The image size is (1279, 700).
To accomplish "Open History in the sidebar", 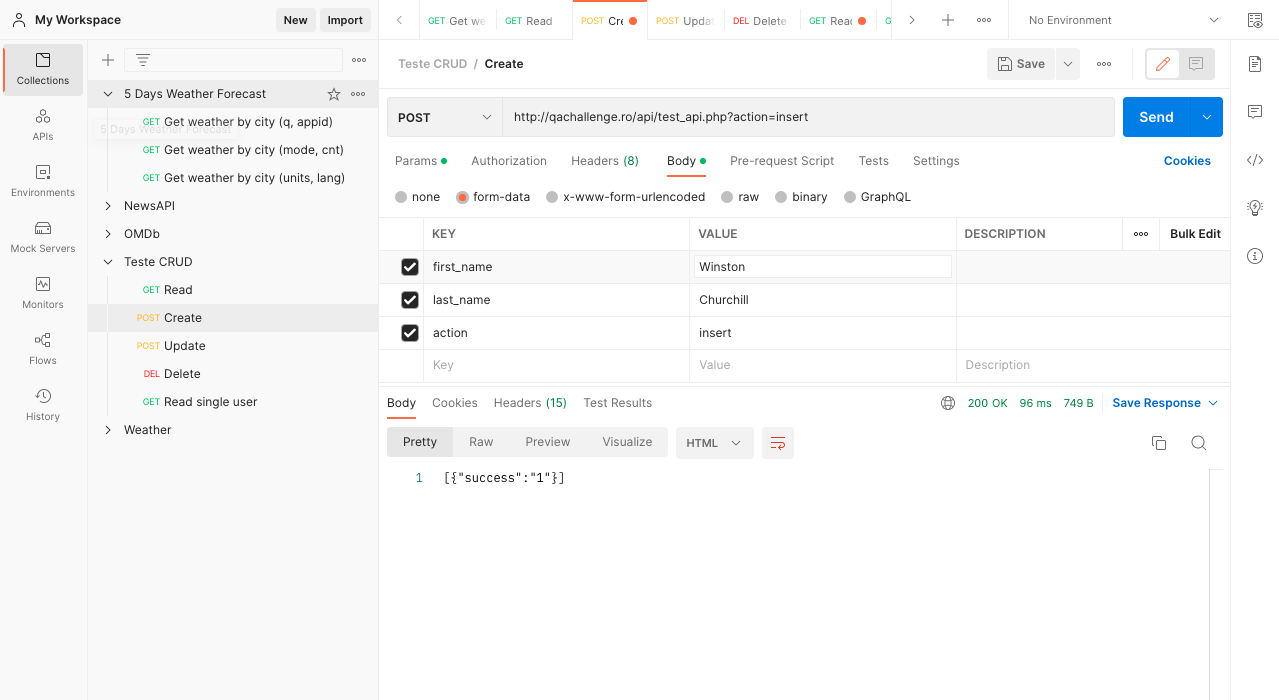I will [43, 405].
